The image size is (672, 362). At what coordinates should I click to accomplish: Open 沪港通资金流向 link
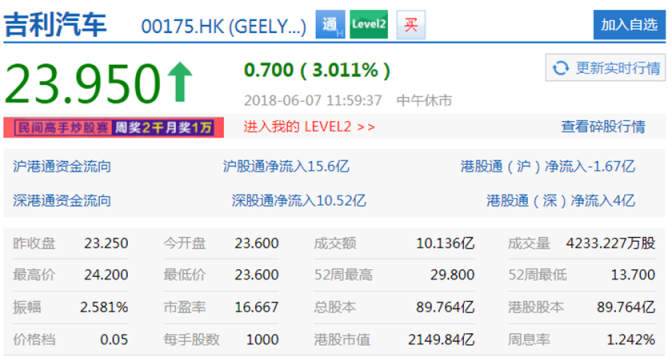tap(62, 166)
